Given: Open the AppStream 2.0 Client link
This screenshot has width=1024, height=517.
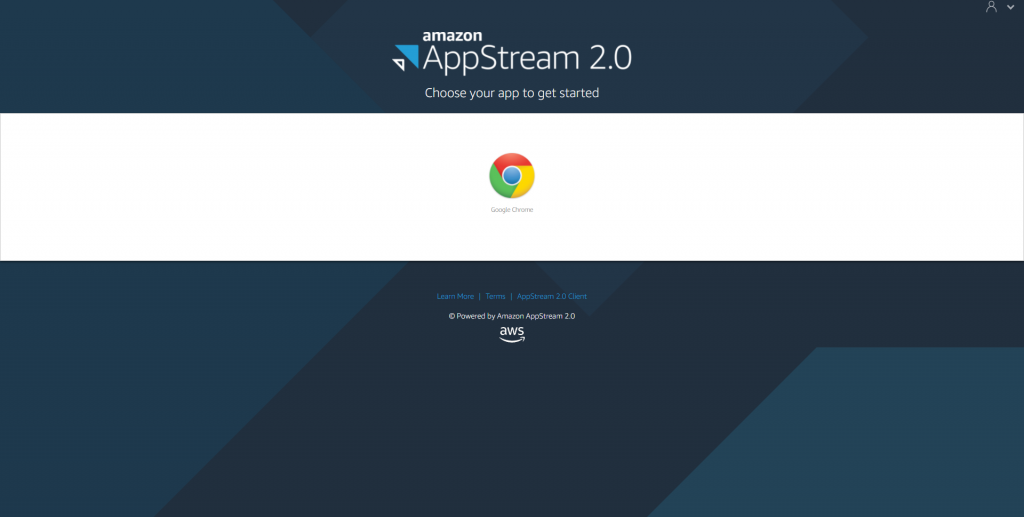Looking at the screenshot, I should click(x=552, y=296).
